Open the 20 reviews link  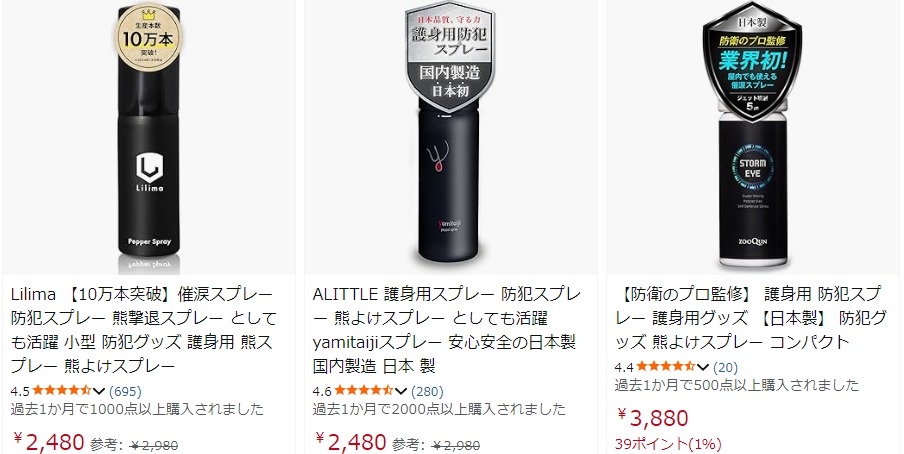(725, 367)
